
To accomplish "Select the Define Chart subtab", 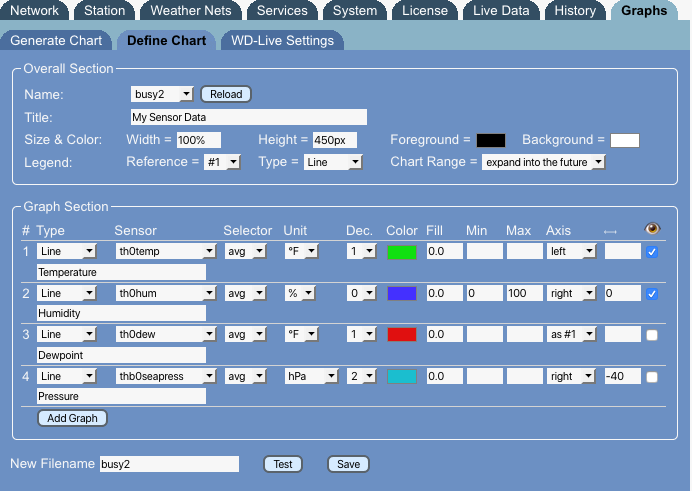I will click(166, 41).
